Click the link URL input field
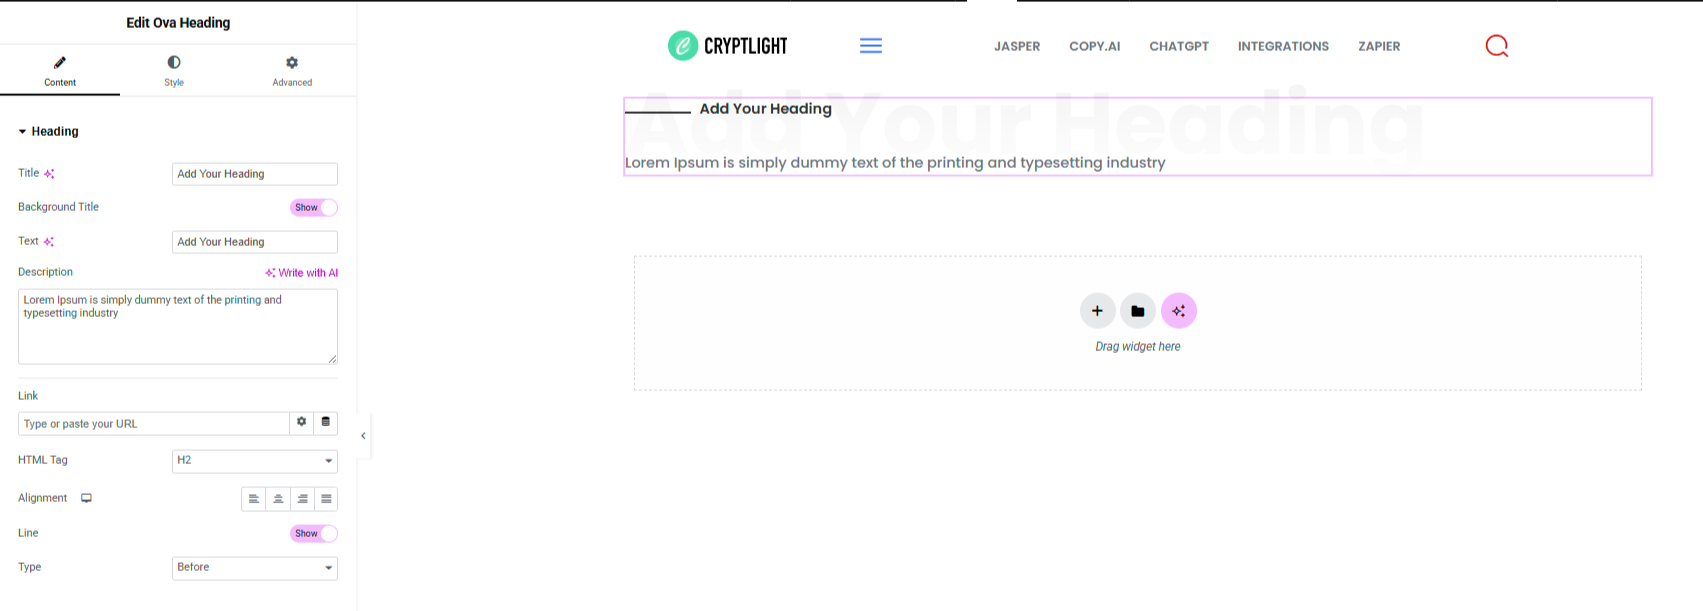1703x611 pixels. (154, 424)
